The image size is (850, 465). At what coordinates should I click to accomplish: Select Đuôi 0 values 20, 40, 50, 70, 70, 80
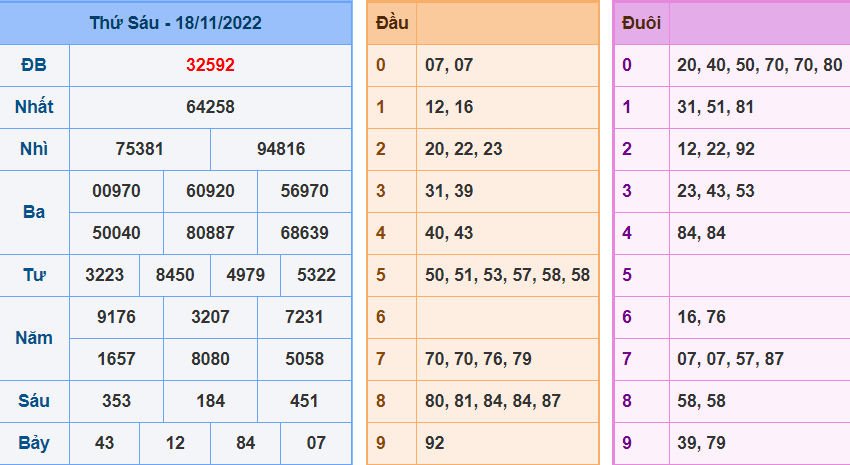[759, 65]
